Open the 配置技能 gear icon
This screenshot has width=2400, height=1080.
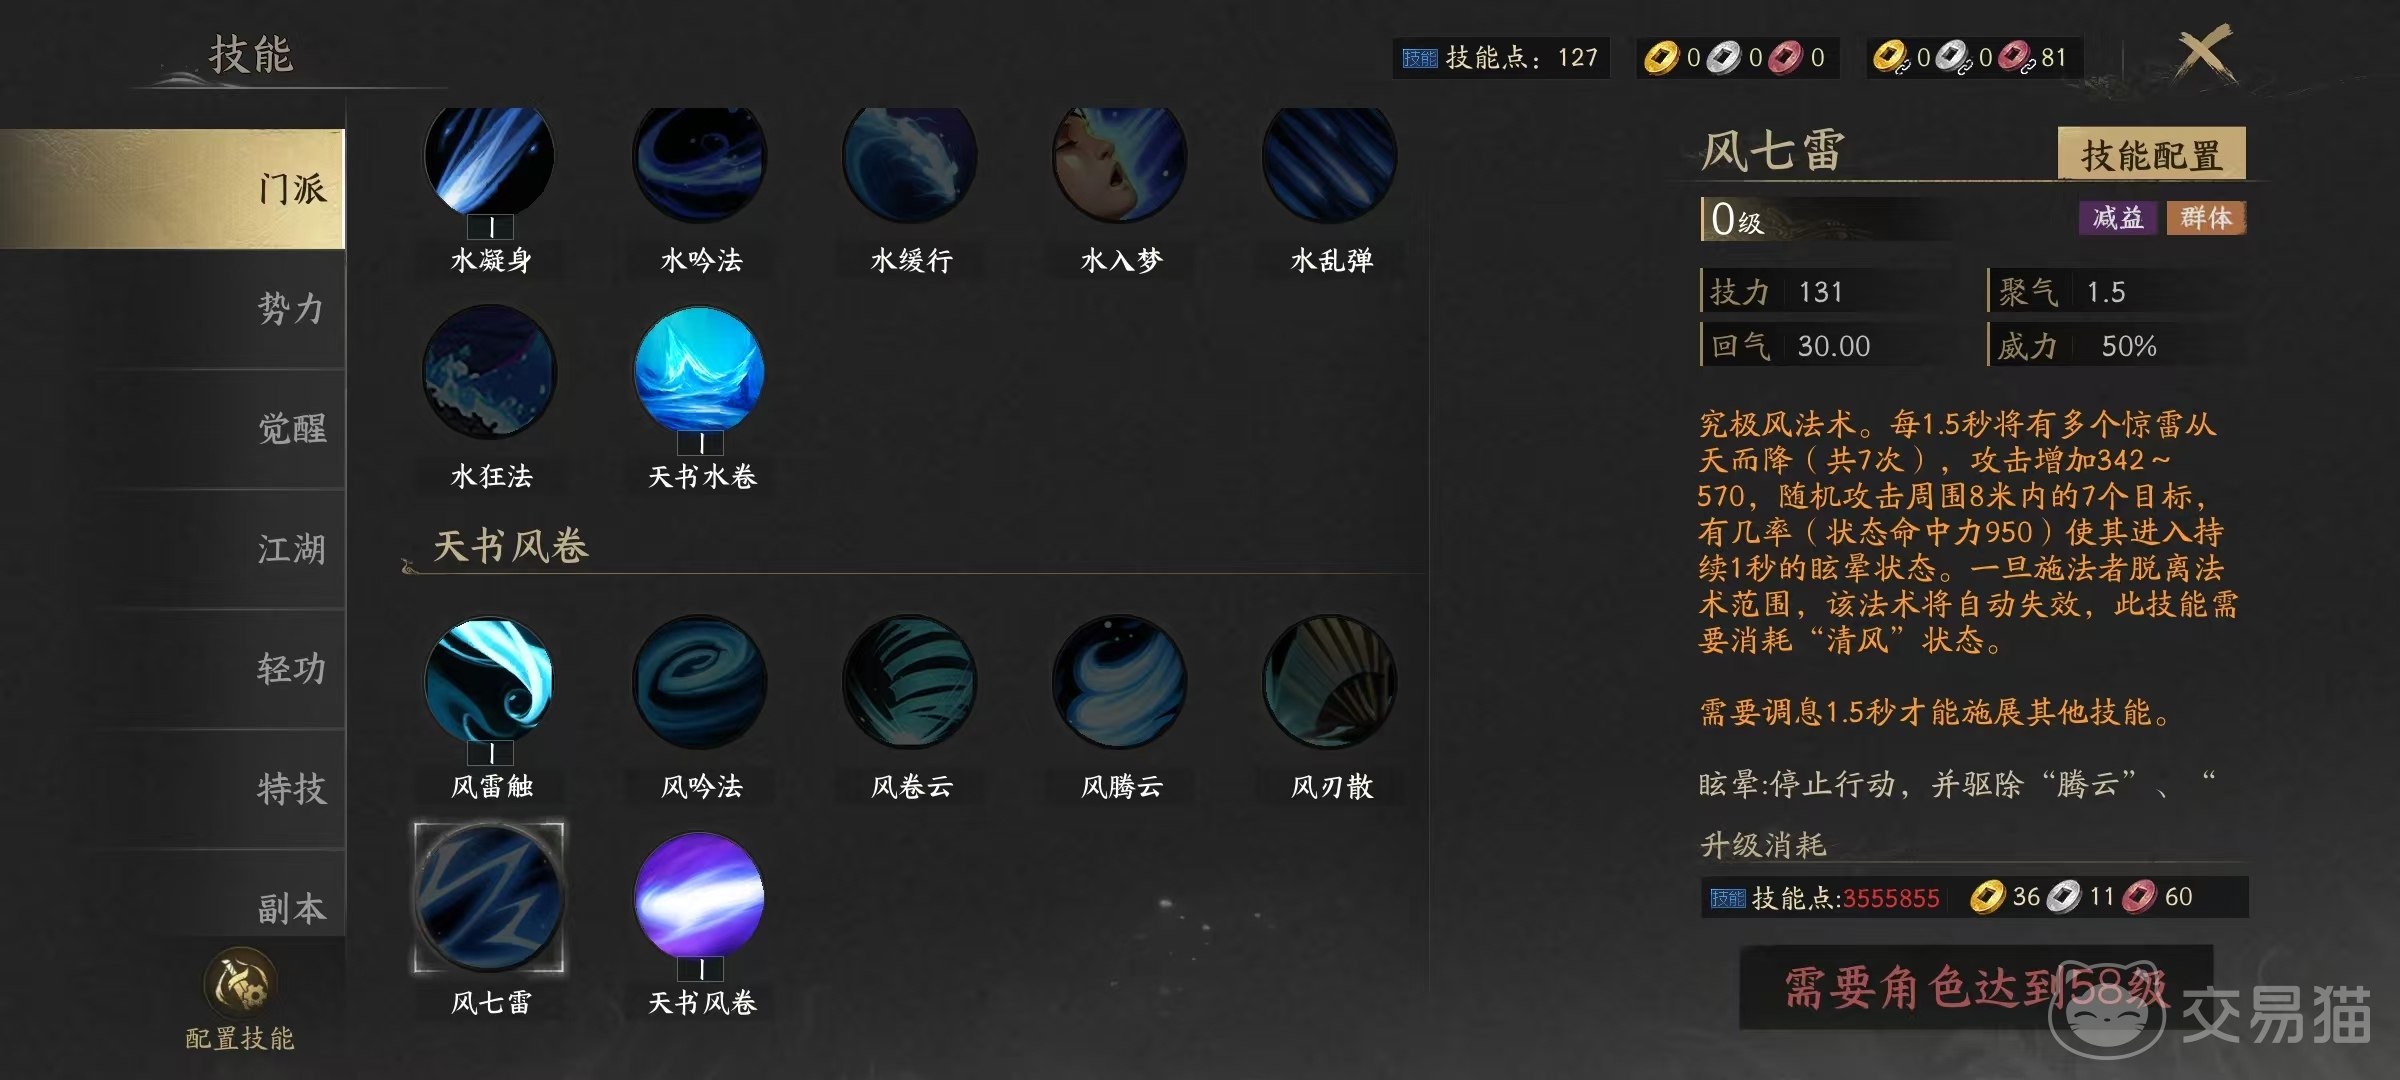click(x=240, y=983)
